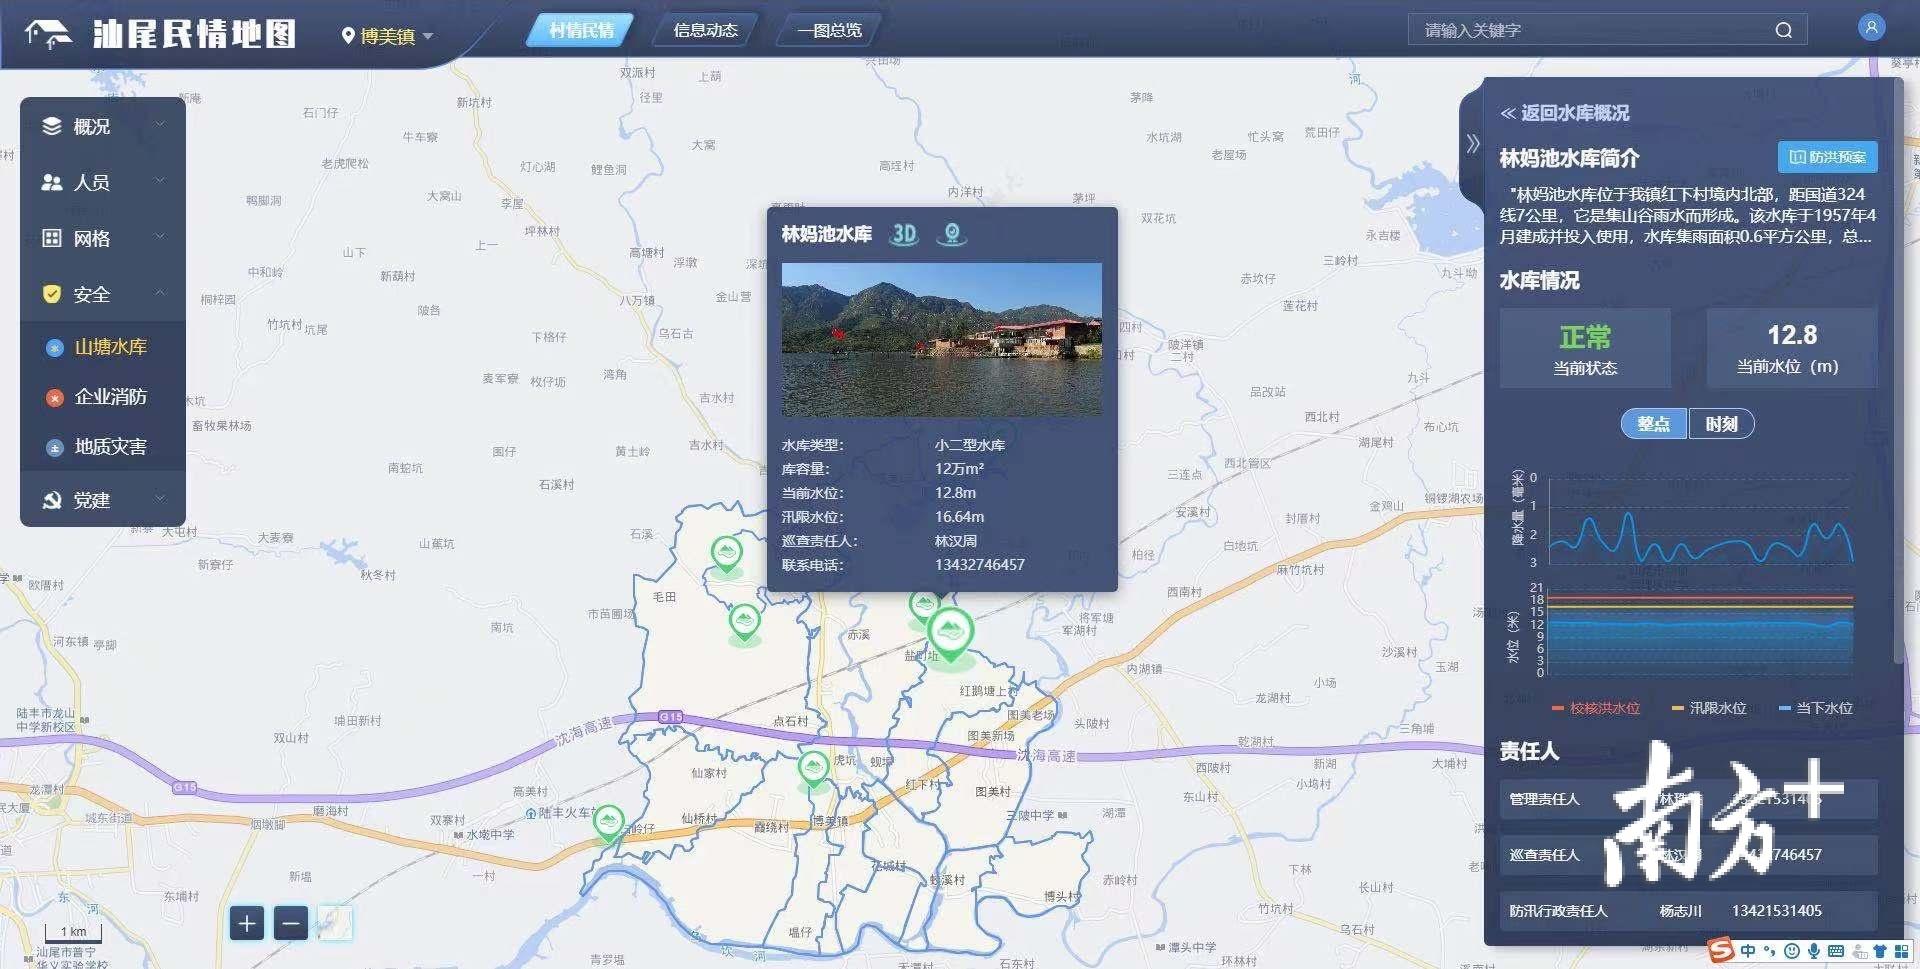Click phone number 13421531405
Screen dimensions: 1920x969
[1777, 911]
